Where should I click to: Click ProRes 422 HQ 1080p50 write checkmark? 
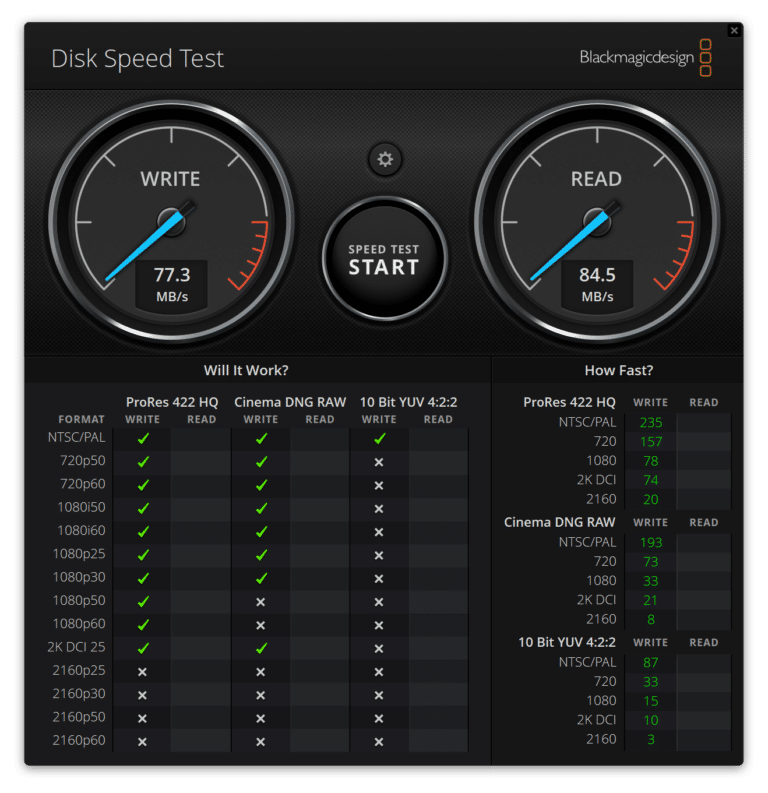[x=143, y=601]
